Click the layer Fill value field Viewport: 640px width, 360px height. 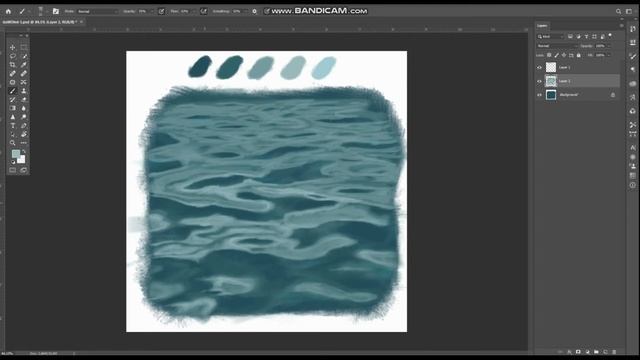coord(600,55)
